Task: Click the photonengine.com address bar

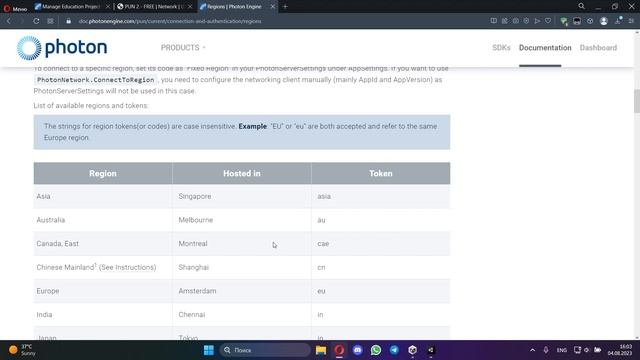Action: pos(170,21)
